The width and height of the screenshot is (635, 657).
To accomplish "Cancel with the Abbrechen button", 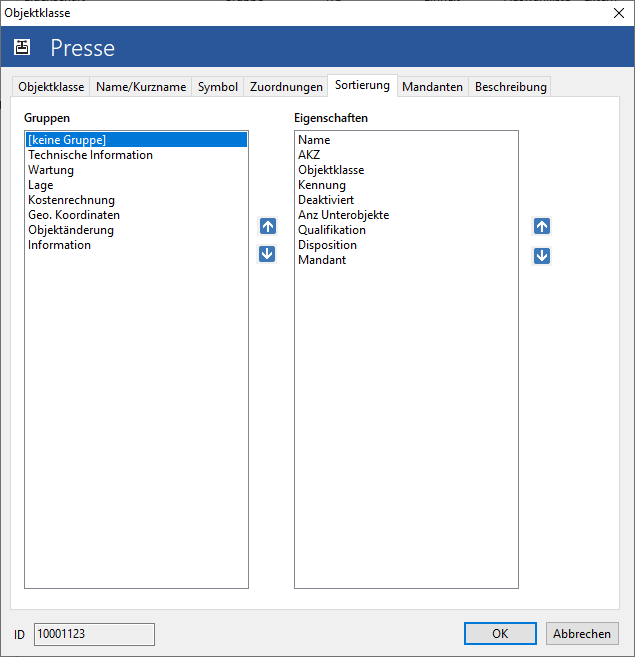I will point(582,634).
